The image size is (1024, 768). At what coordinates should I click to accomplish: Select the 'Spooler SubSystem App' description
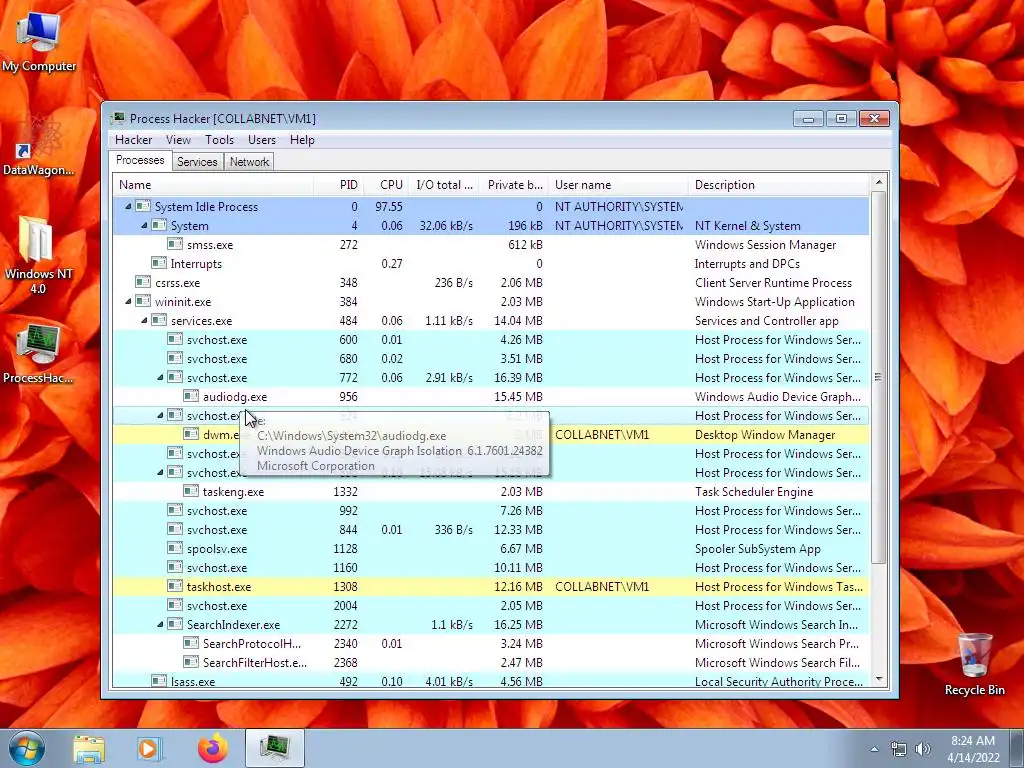758,549
